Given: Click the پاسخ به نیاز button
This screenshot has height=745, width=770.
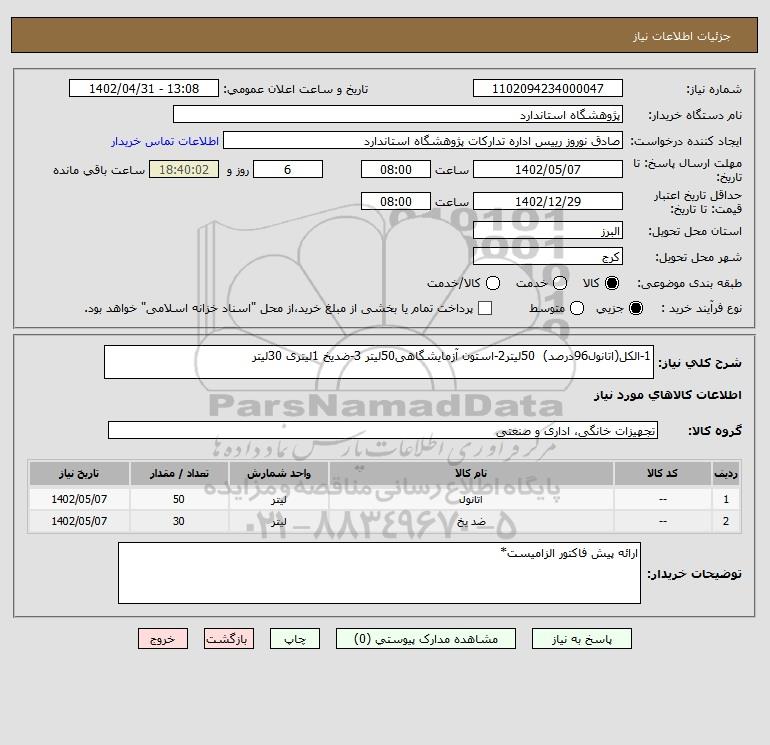Looking at the screenshot, I should [582, 639].
